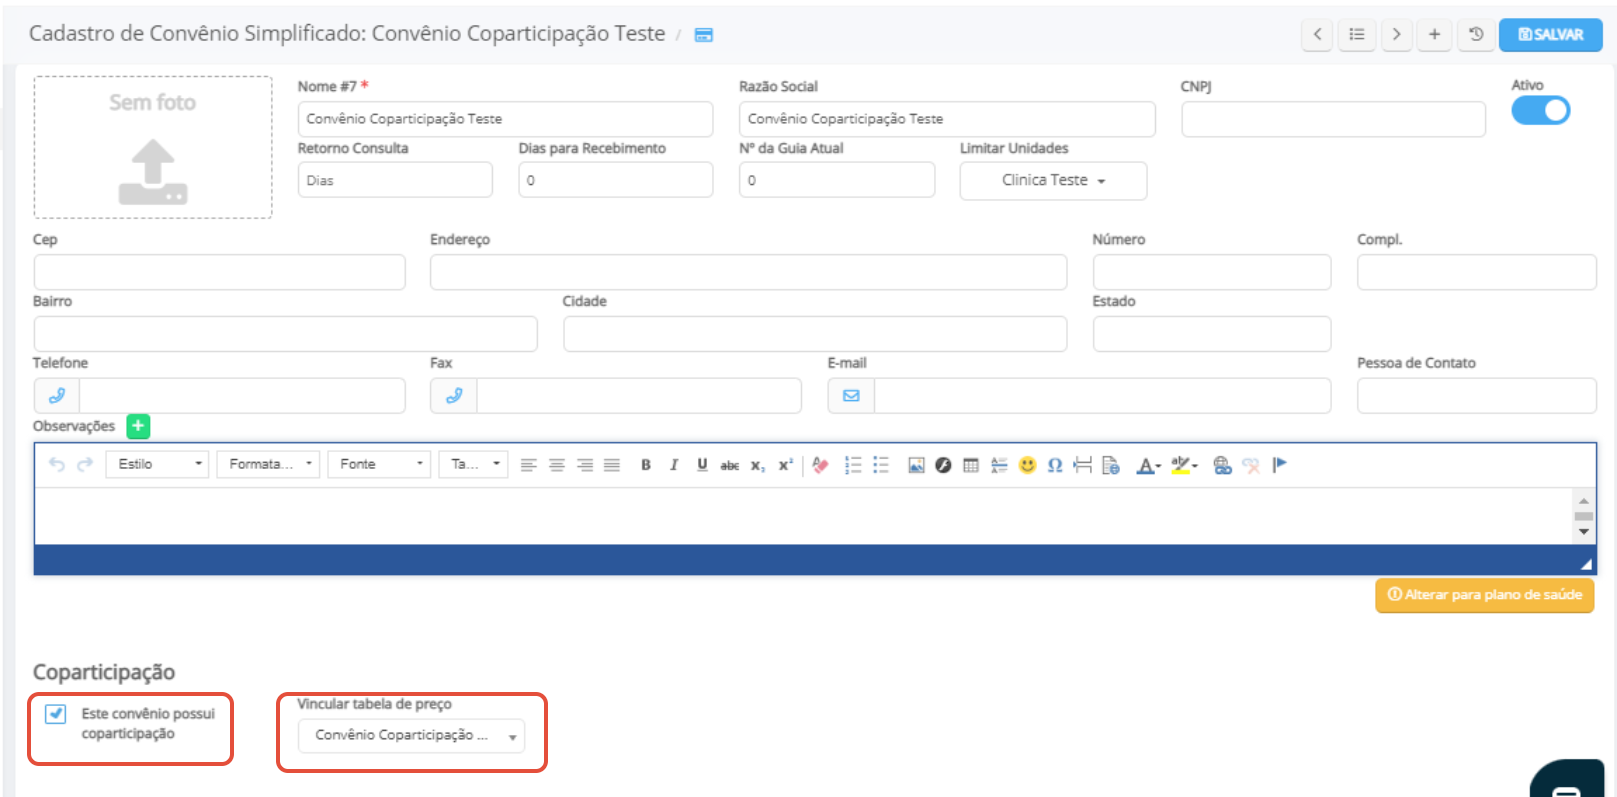Center align text in observations editor
Viewport: 1617px width, 797px height.
pos(557,465)
